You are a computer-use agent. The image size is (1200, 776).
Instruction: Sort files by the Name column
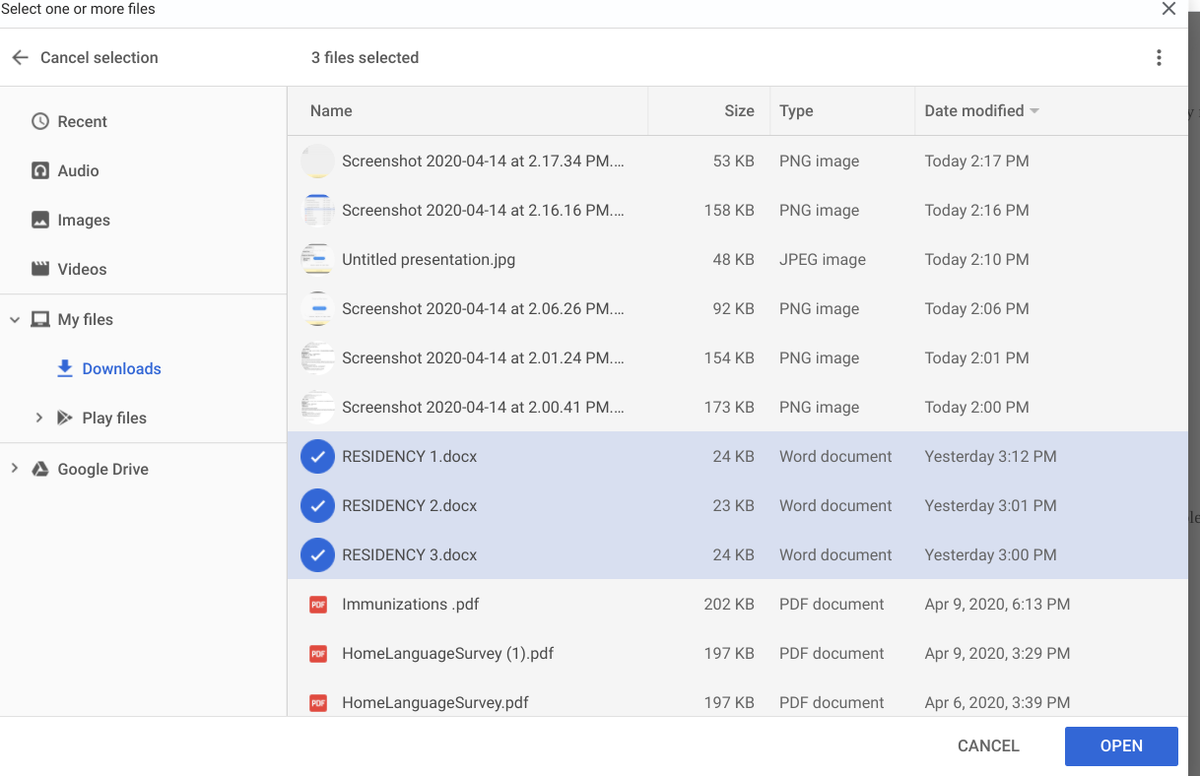[331, 111]
